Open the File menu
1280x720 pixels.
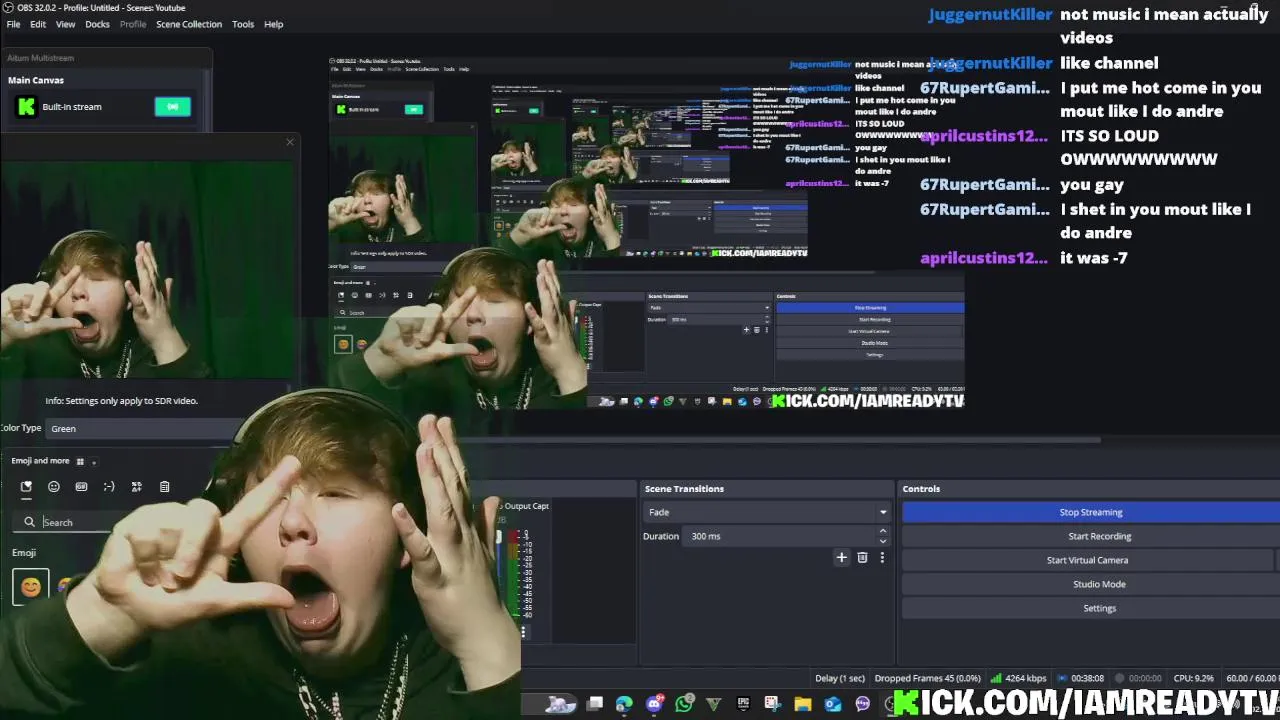(13, 24)
